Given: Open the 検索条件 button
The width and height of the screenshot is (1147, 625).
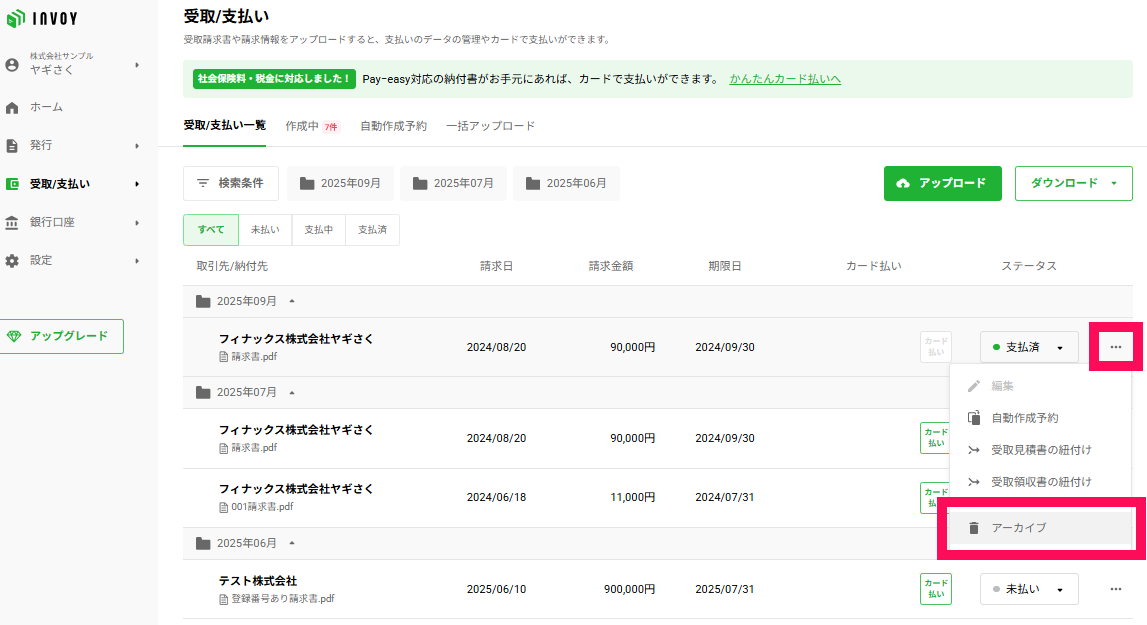Looking at the screenshot, I should tap(230, 183).
